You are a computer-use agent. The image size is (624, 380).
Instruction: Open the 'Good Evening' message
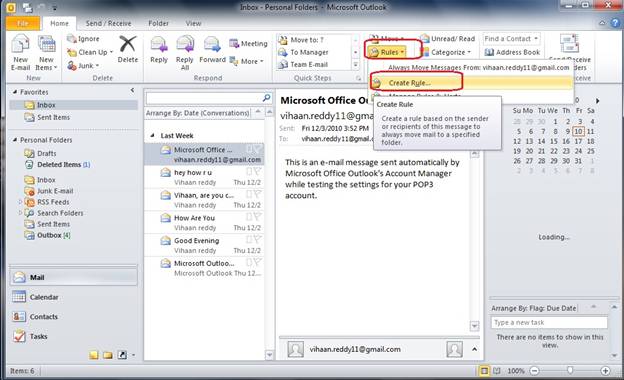coord(204,246)
